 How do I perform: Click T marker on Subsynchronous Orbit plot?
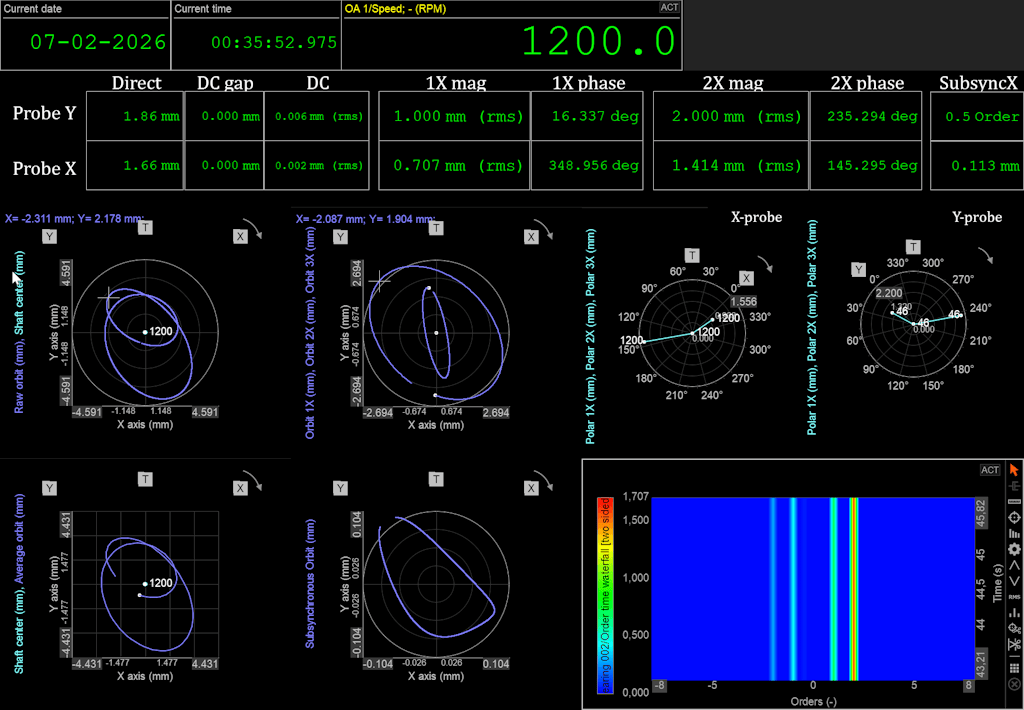pos(436,479)
